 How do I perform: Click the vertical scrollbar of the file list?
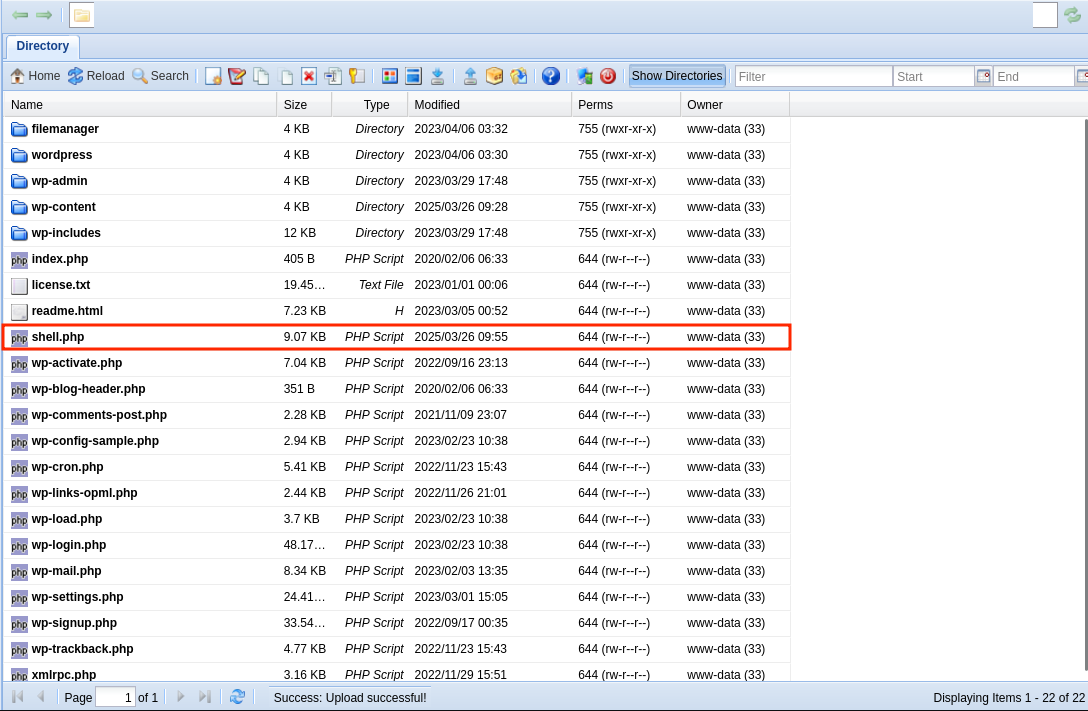pyautogui.click(x=1085, y=395)
